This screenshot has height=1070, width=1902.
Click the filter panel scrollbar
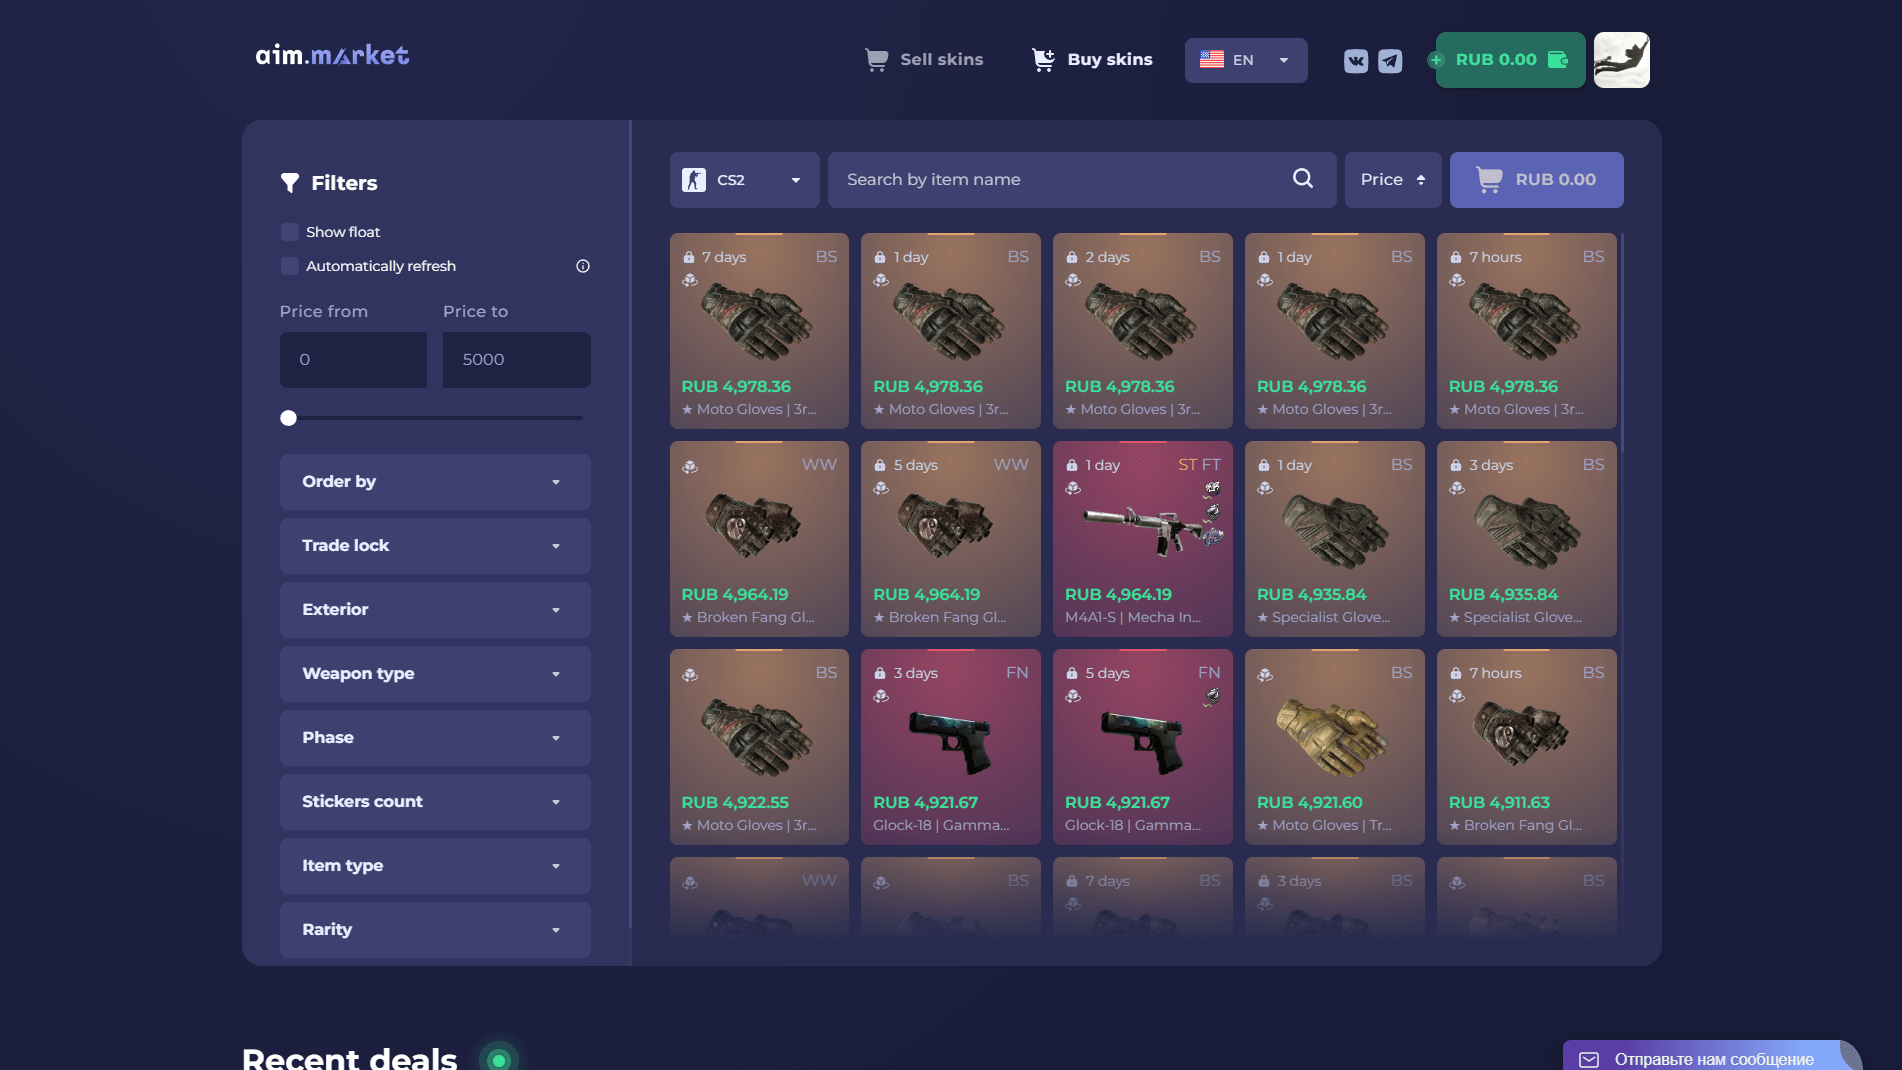coord(630,524)
